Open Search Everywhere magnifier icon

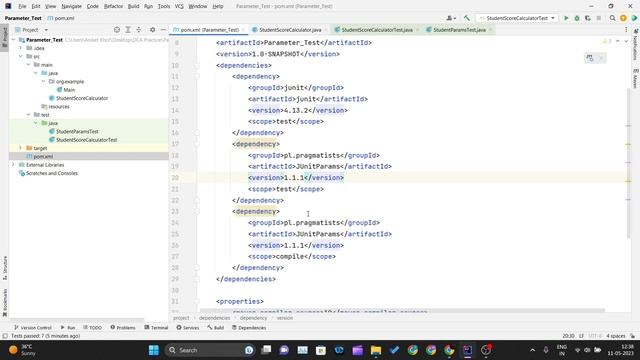coord(612,18)
